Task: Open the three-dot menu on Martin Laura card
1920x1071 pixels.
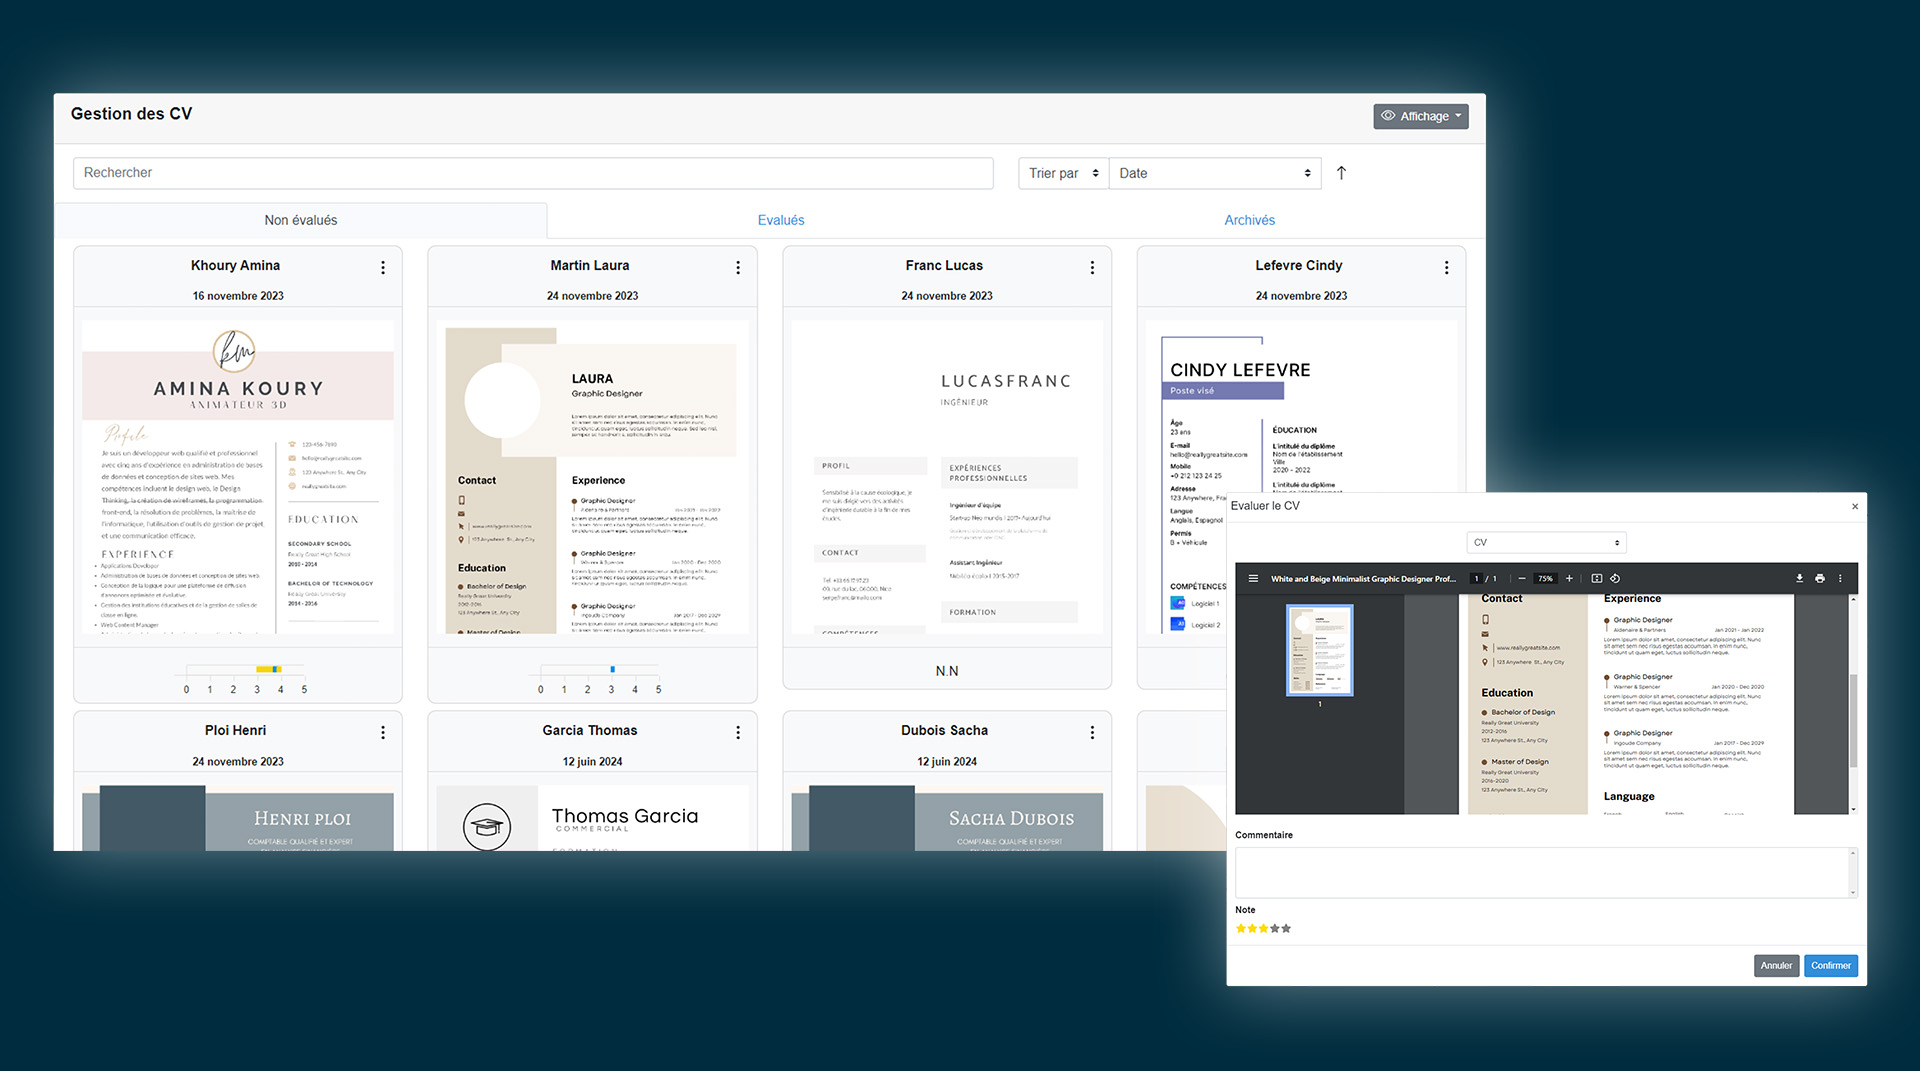Action: 738,268
